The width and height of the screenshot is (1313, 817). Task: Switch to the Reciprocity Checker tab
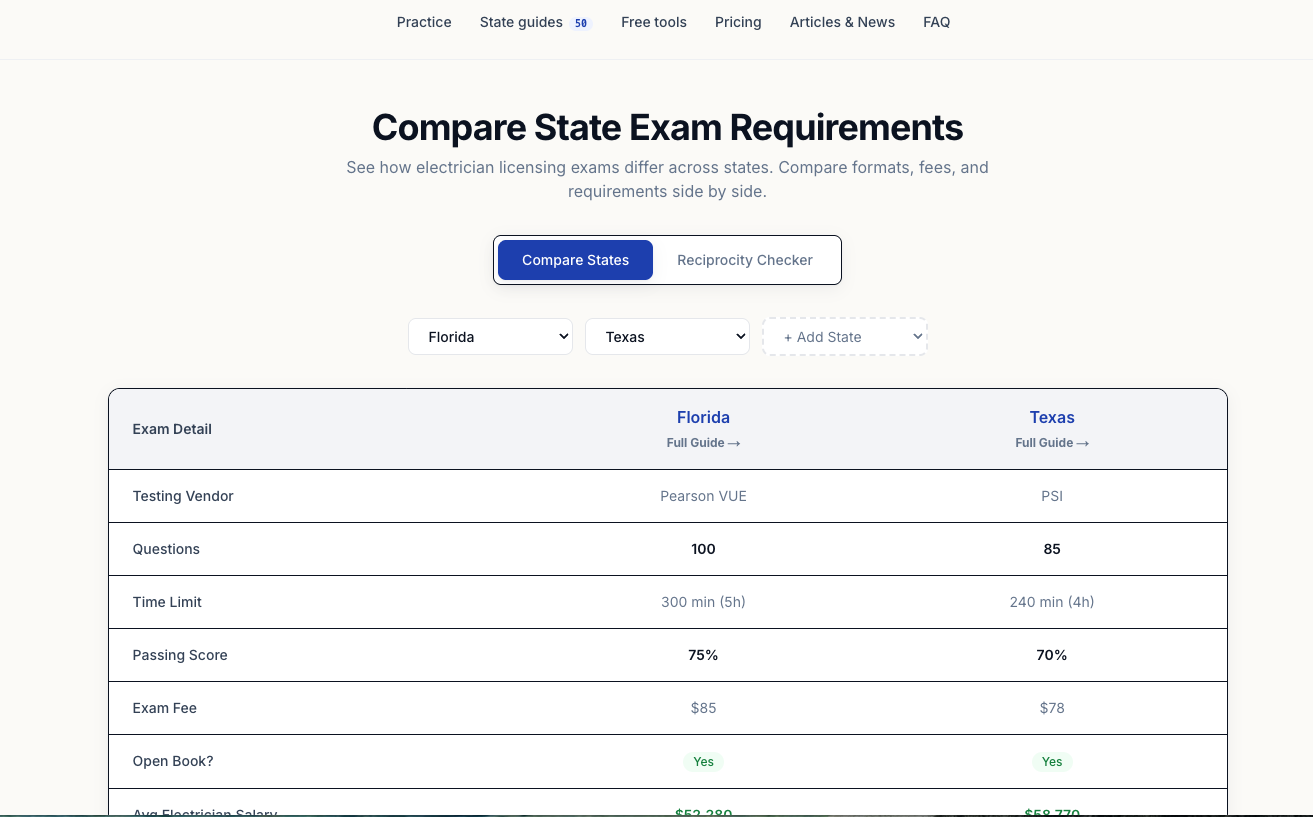pos(745,260)
